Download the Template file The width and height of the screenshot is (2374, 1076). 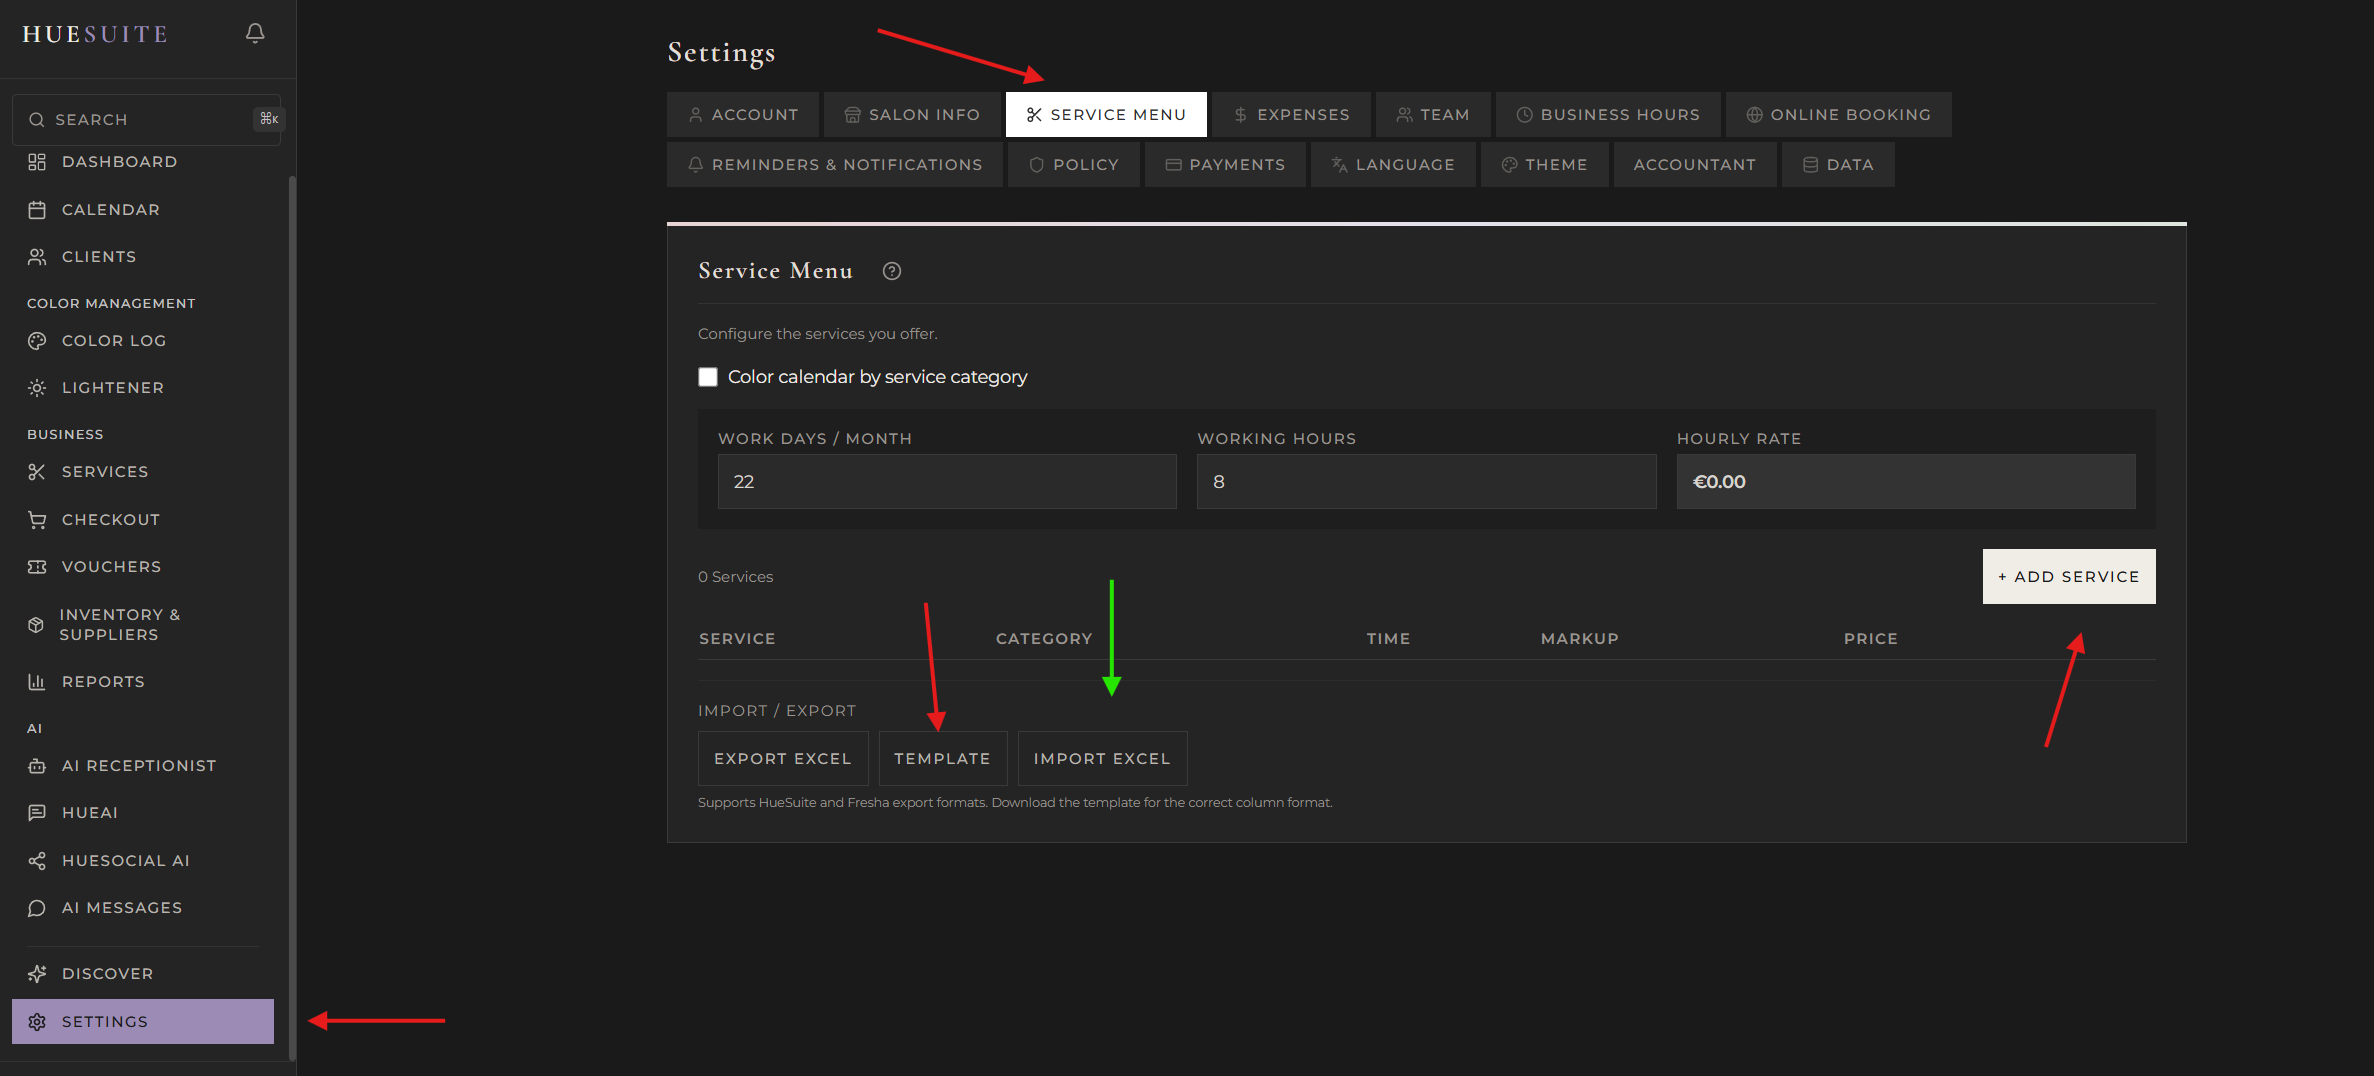pos(942,758)
